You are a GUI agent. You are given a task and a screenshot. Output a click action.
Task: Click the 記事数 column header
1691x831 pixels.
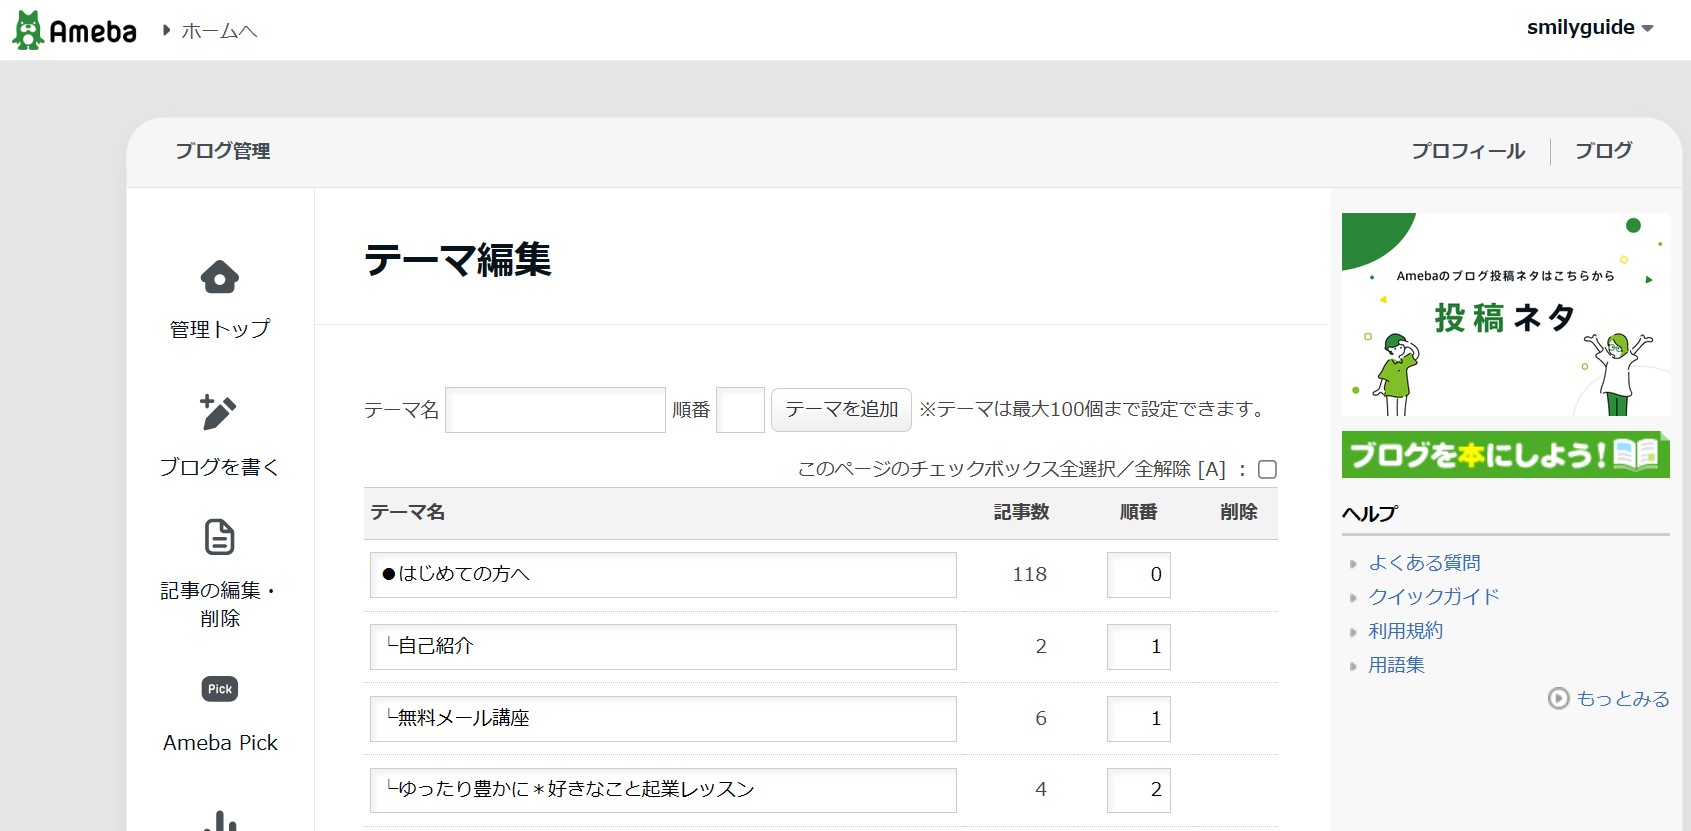click(1021, 512)
